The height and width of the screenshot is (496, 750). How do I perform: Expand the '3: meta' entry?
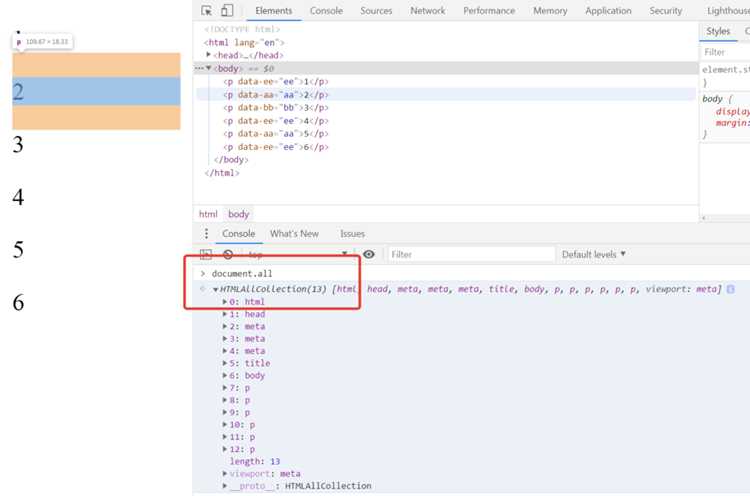[x=224, y=339]
